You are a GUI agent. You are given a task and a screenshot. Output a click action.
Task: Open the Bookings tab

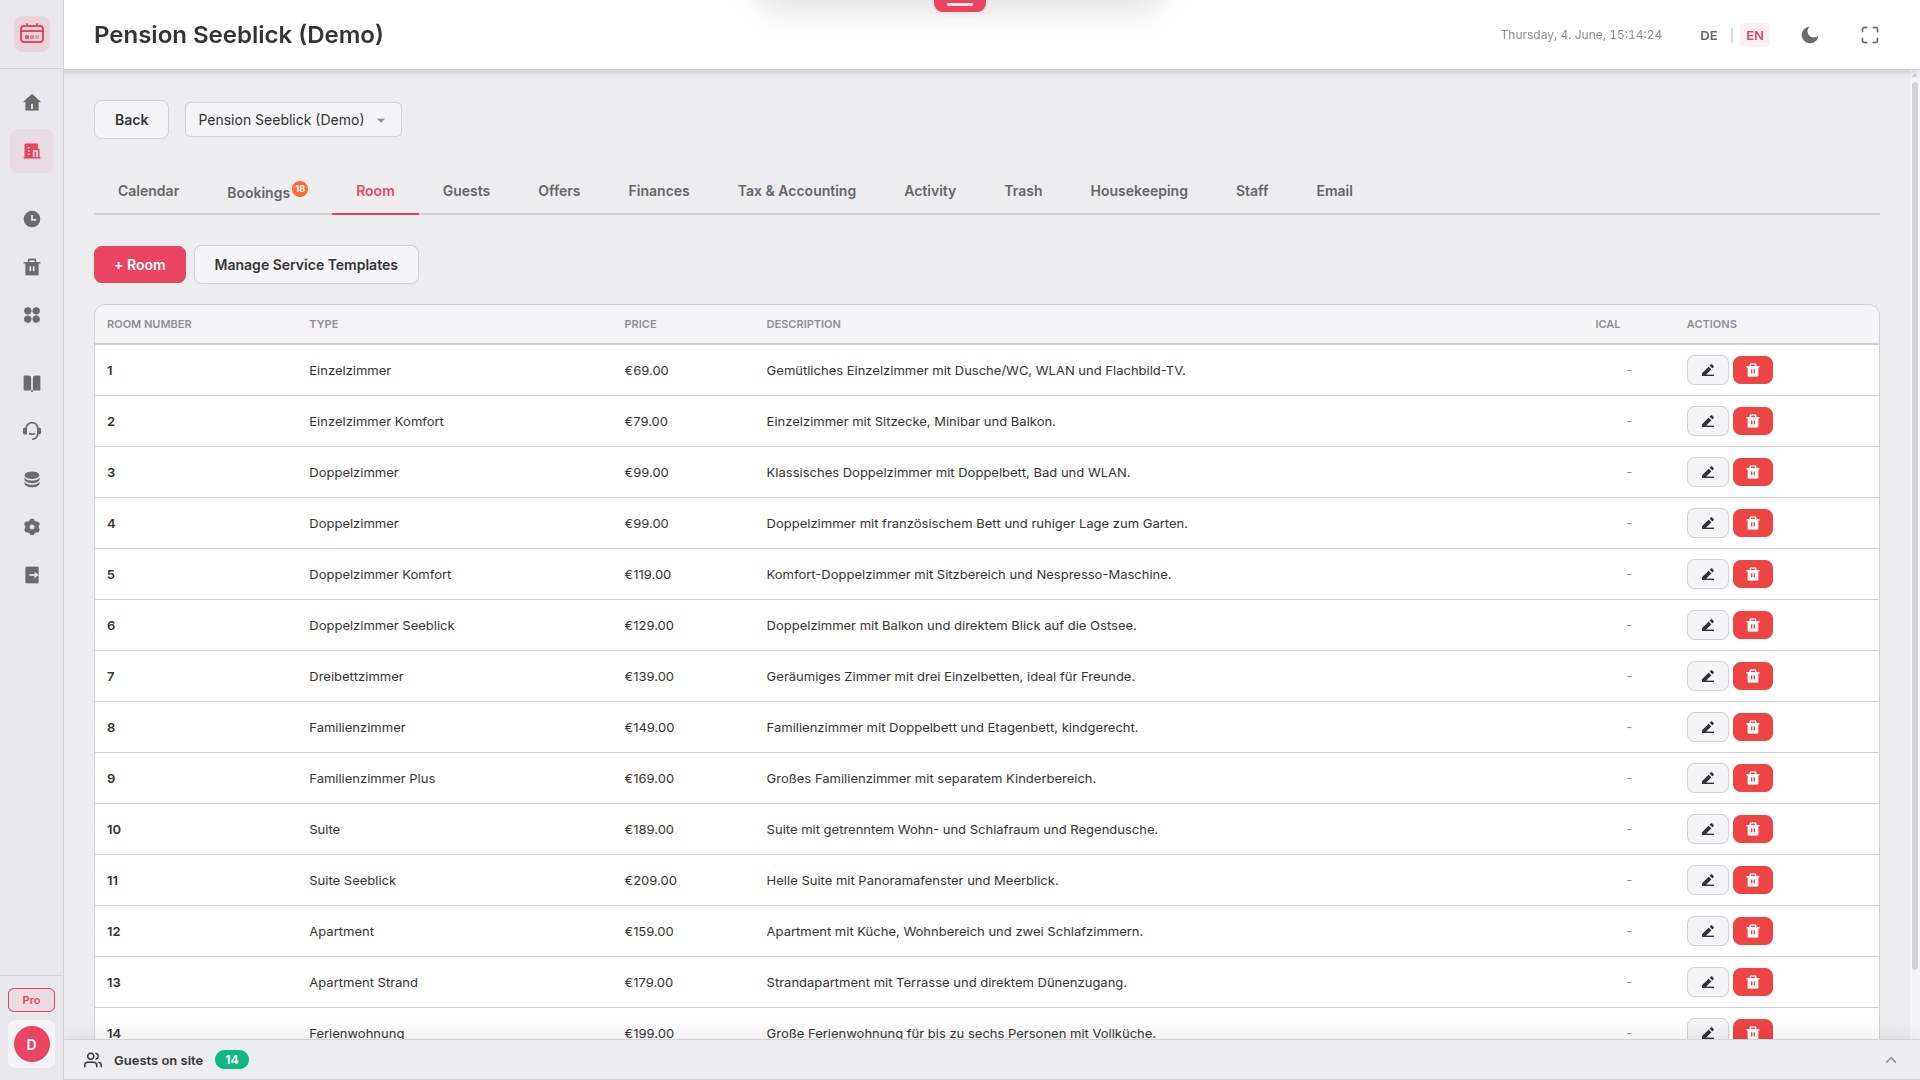(267, 191)
